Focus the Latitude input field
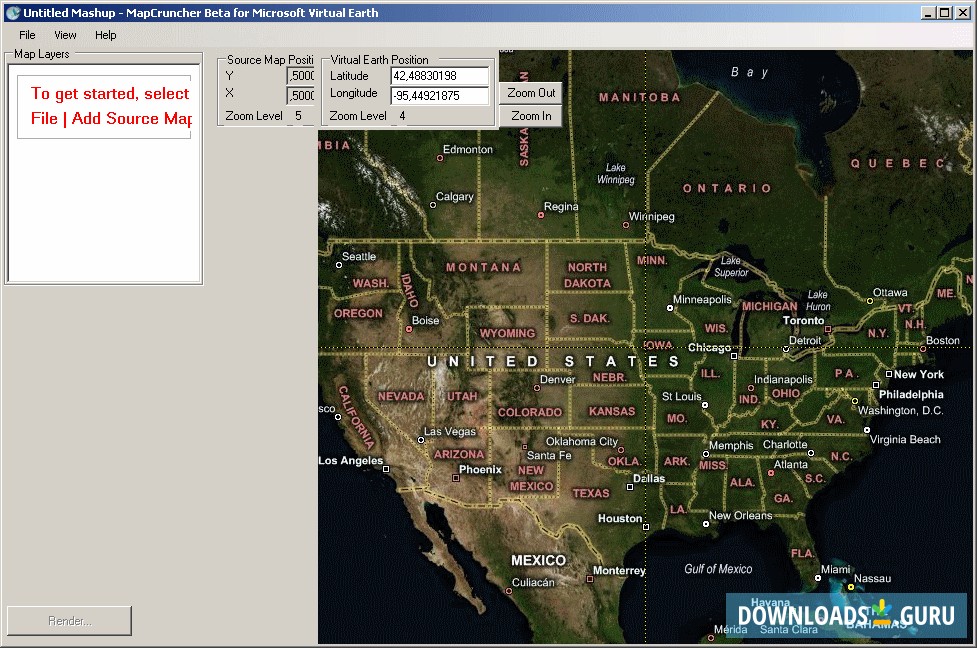 click(x=439, y=76)
